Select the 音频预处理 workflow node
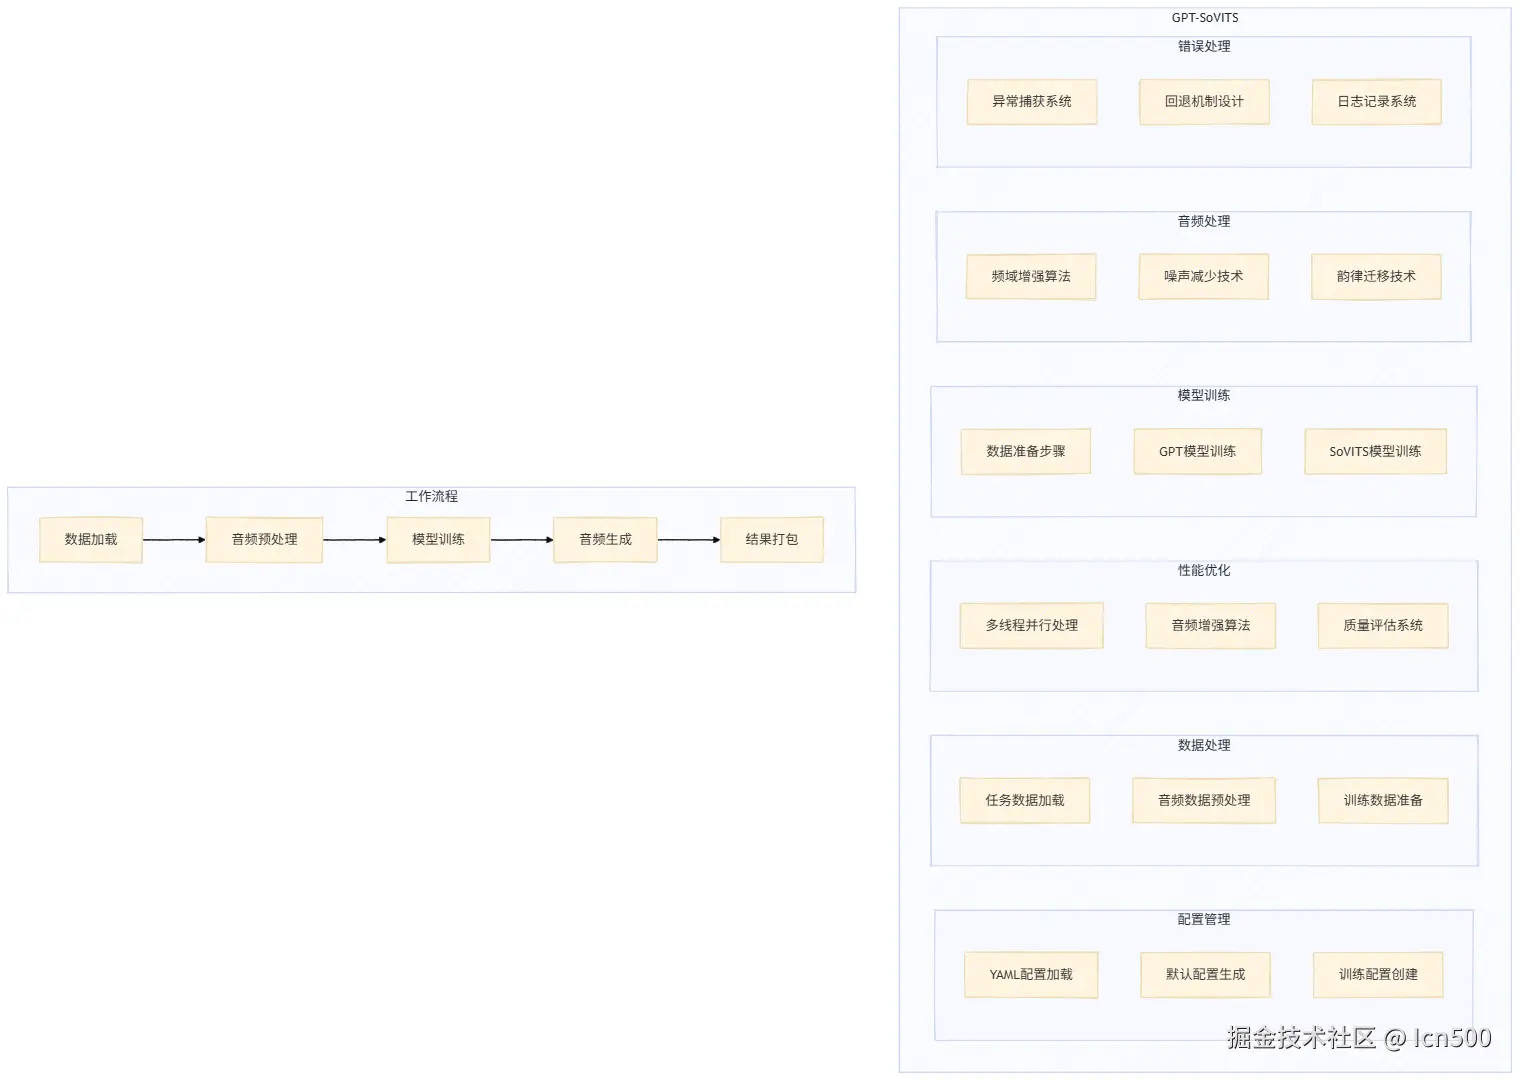This screenshot has width=1520, height=1080. click(x=264, y=540)
